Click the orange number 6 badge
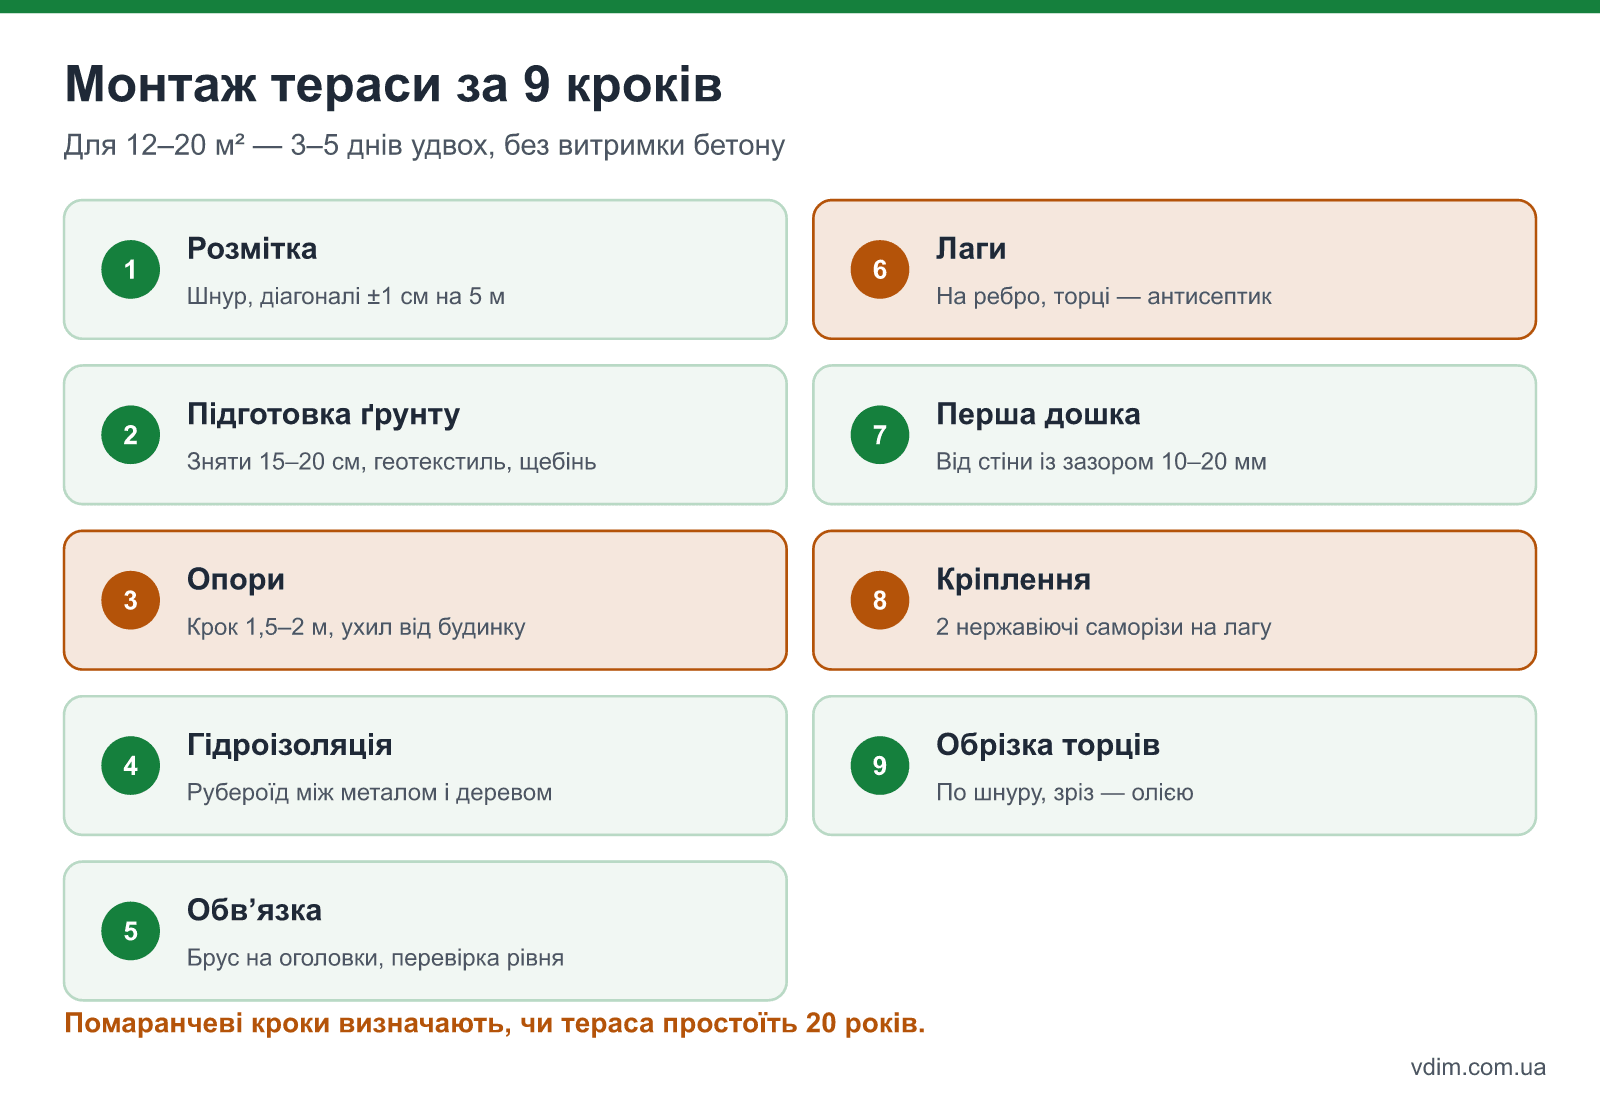 pyautogui.click(x=880, y=269)
